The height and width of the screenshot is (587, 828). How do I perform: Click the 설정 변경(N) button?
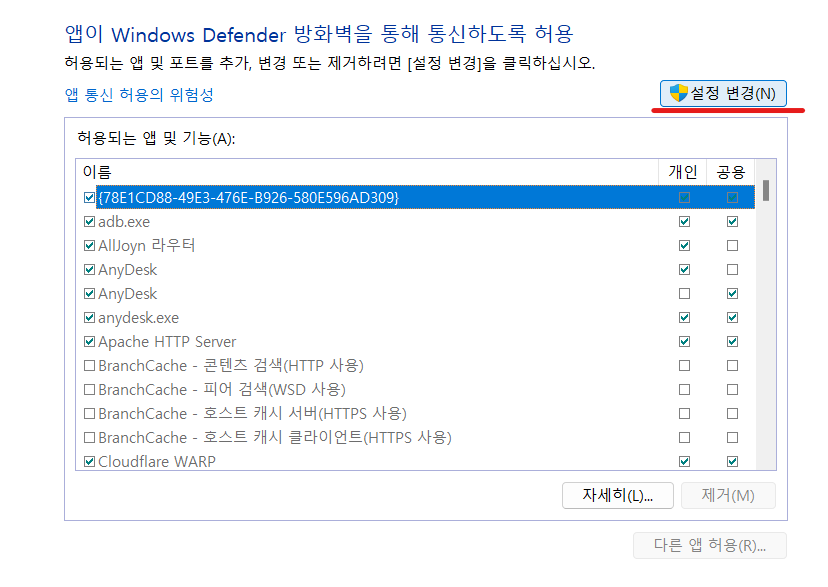[723, 93]
